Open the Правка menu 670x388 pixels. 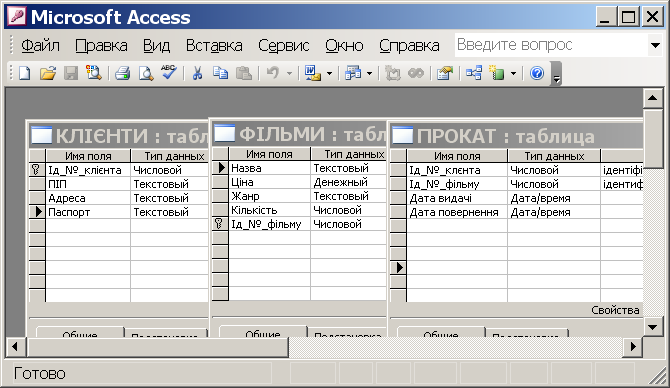tap(101, 45)
